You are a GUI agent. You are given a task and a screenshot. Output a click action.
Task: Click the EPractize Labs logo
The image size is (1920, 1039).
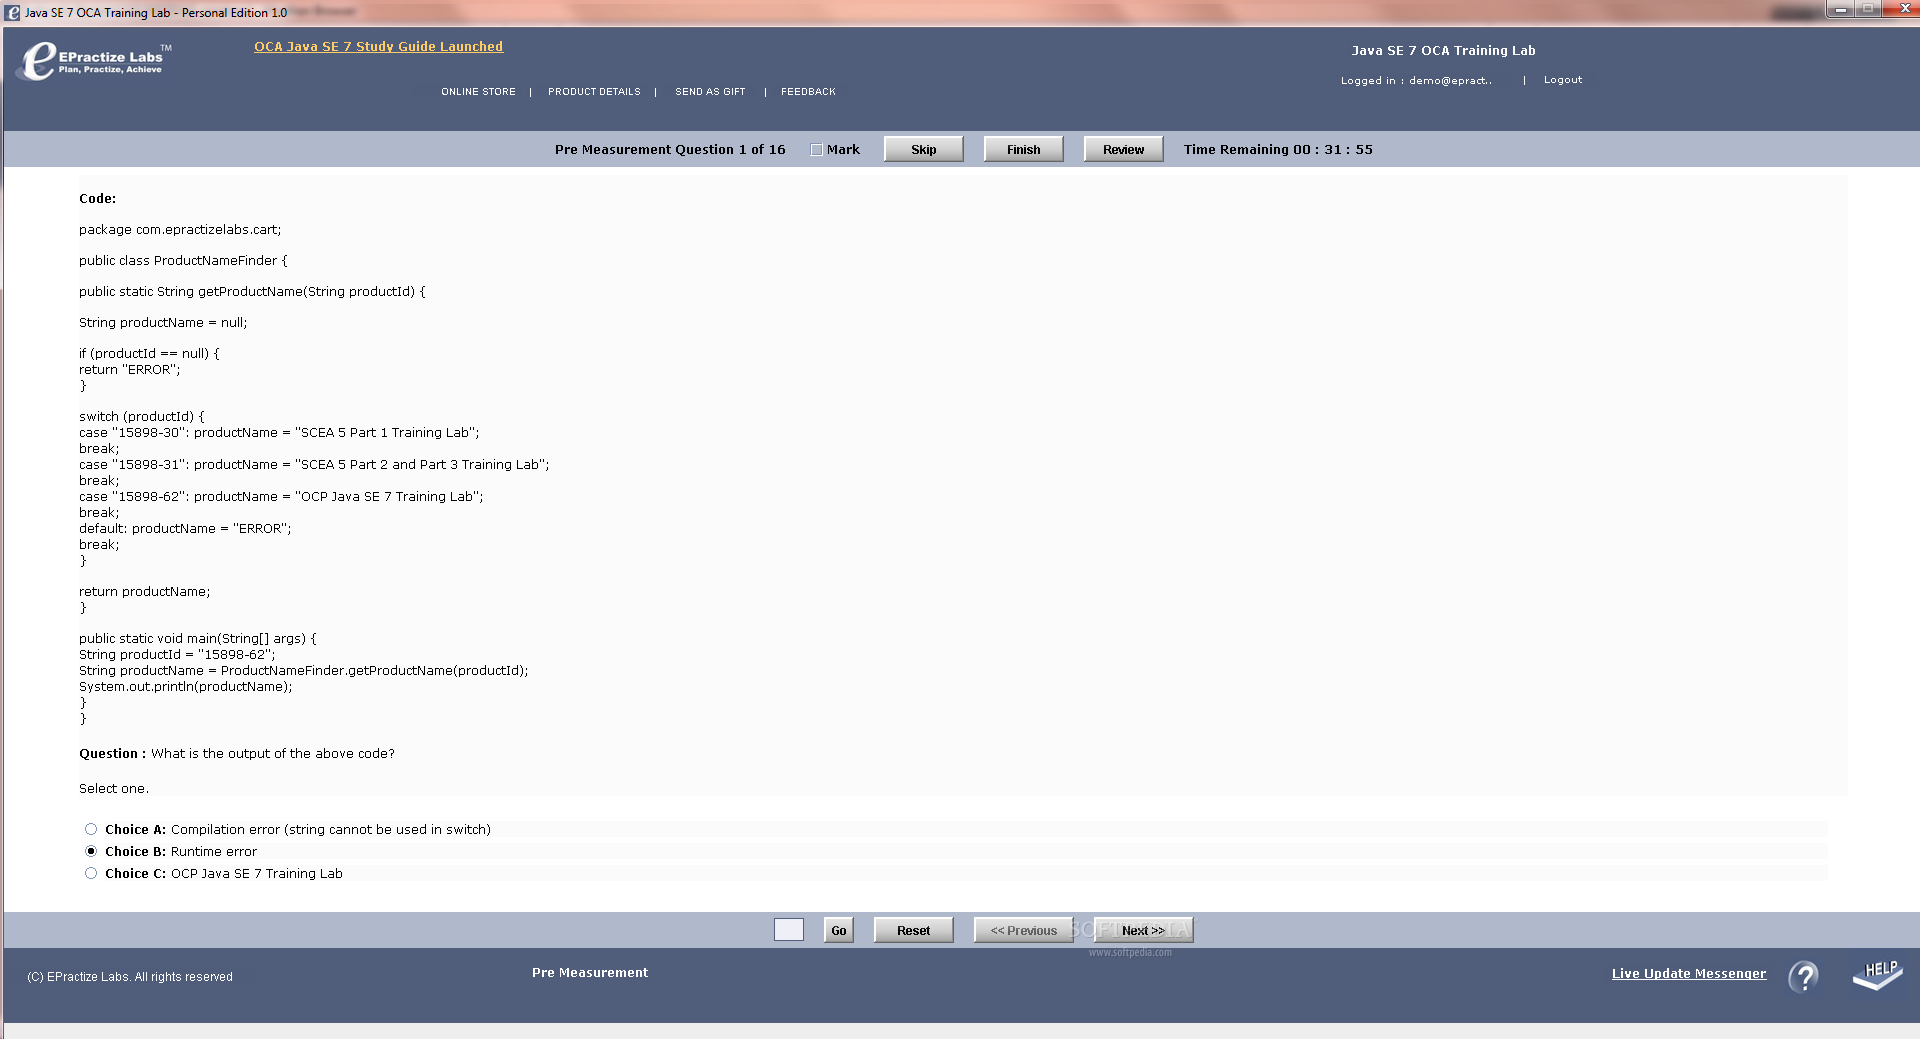click(x=95, y=60)
